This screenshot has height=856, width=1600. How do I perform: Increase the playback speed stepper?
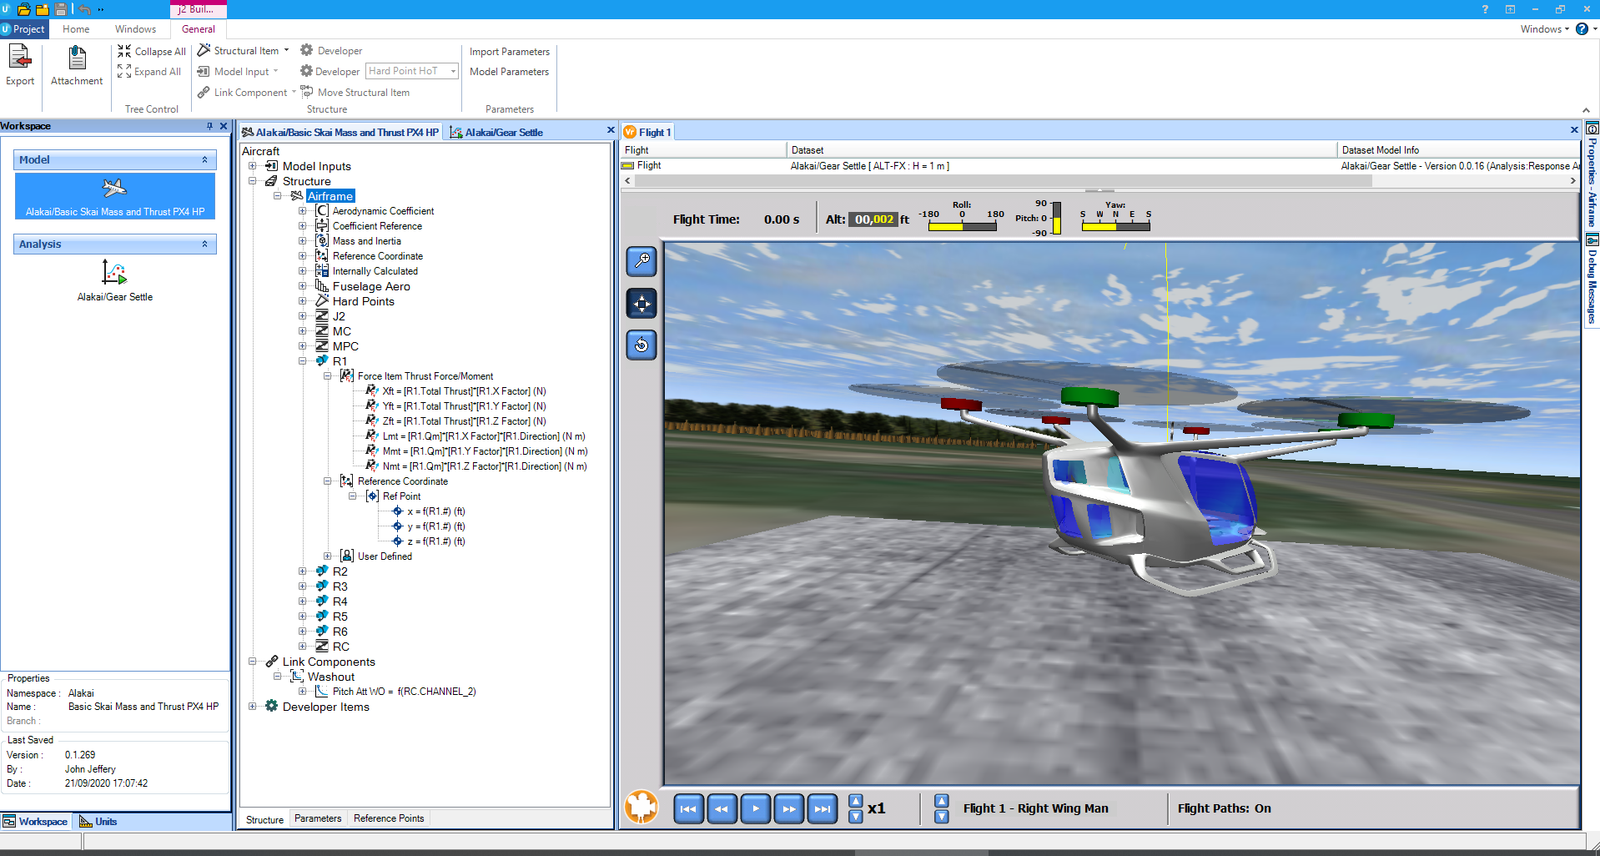(x=855, y=801)
